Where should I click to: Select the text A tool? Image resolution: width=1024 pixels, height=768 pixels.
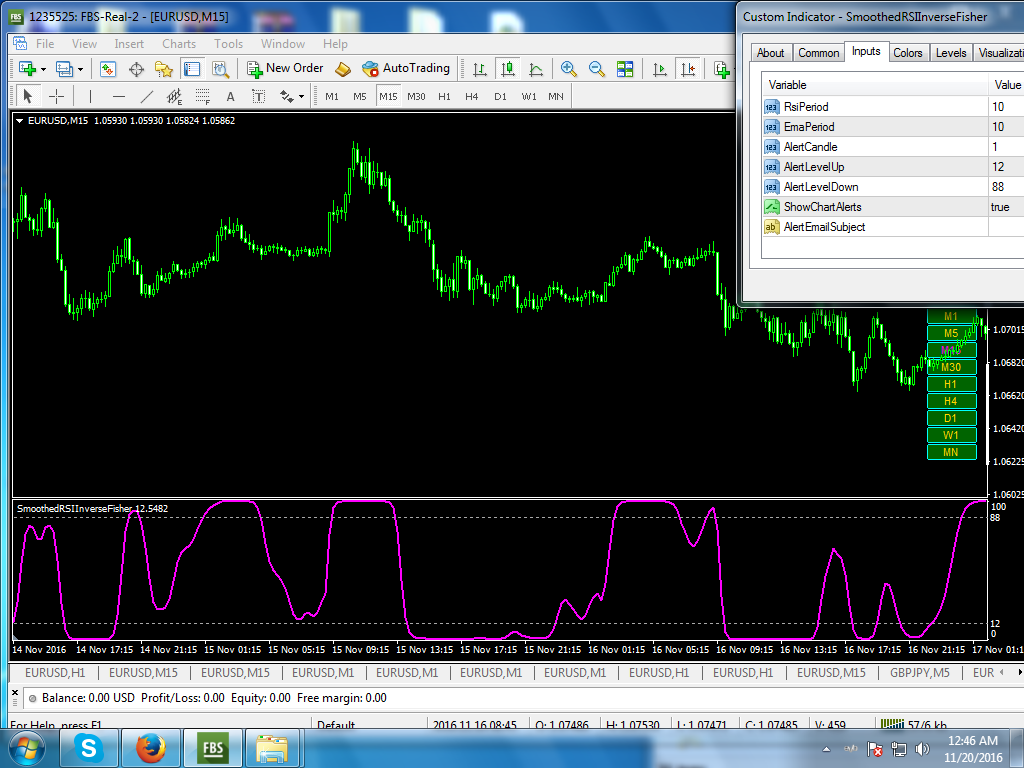coord(231,97)
